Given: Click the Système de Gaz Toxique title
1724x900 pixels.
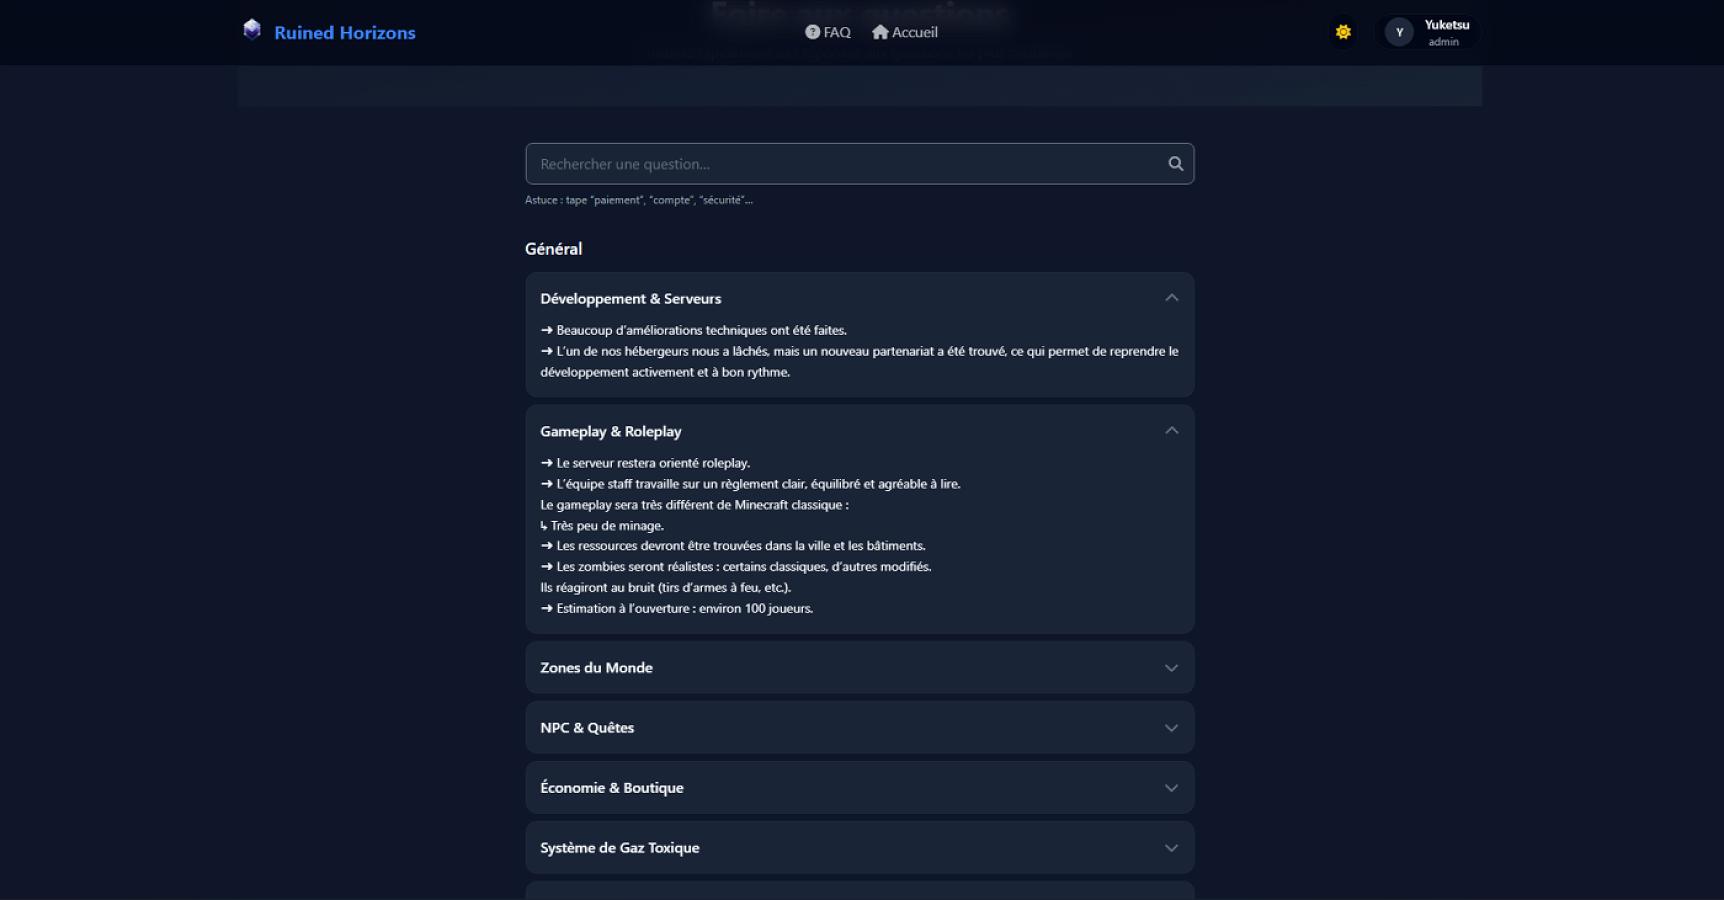Looking at the screenshot, I should point(619,848).
